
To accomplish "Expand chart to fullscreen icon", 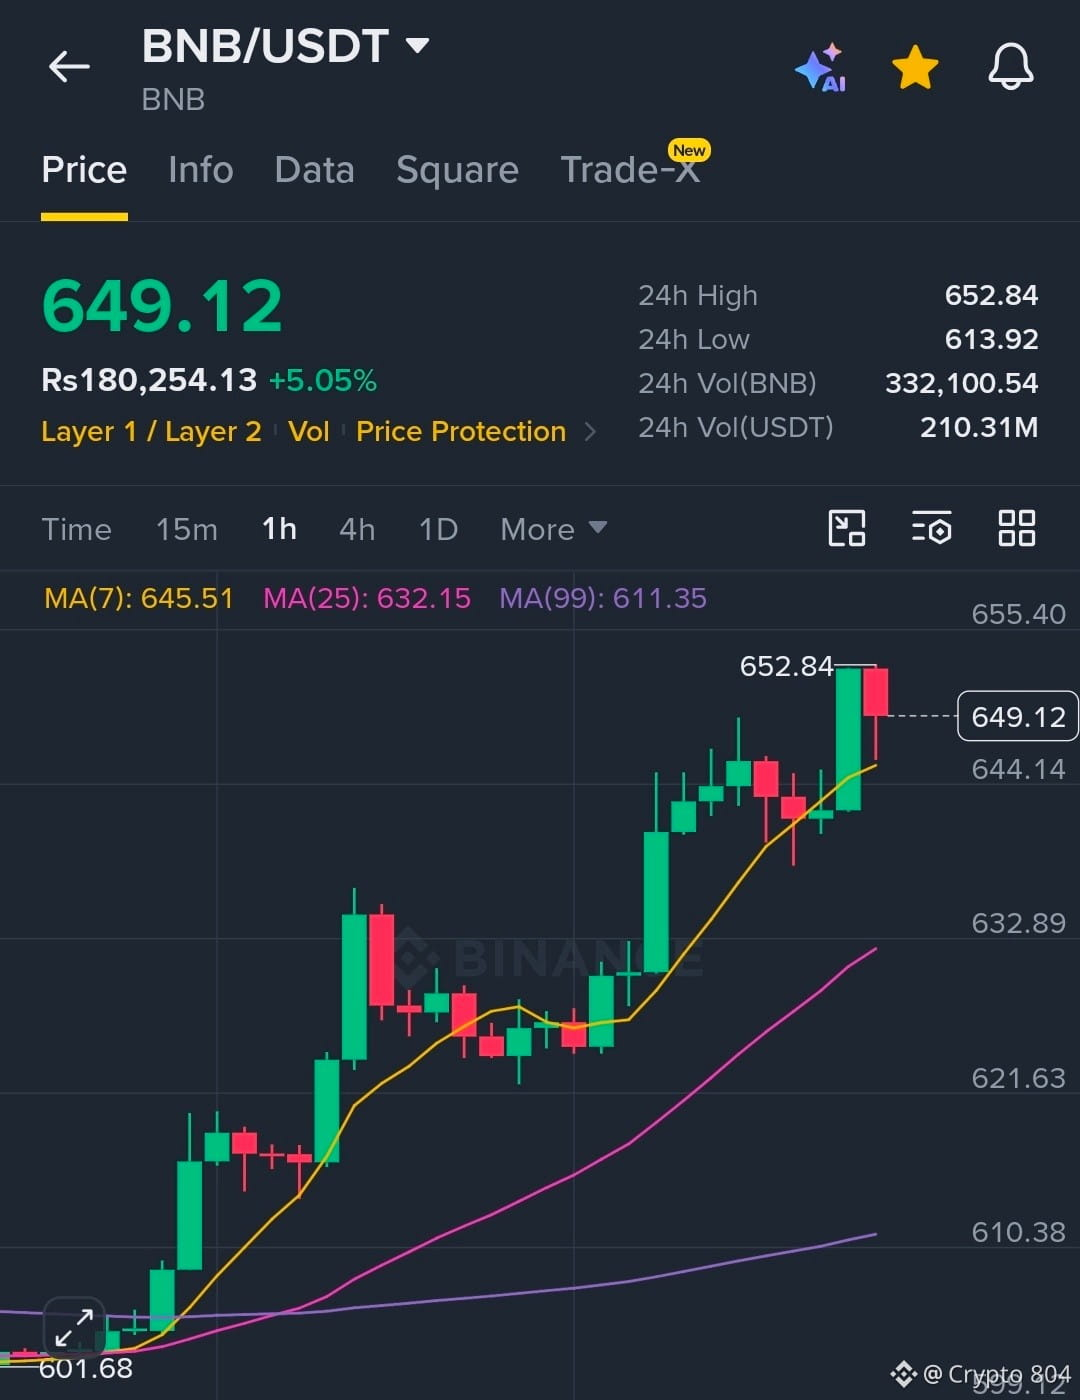I will coord(74,1328).
